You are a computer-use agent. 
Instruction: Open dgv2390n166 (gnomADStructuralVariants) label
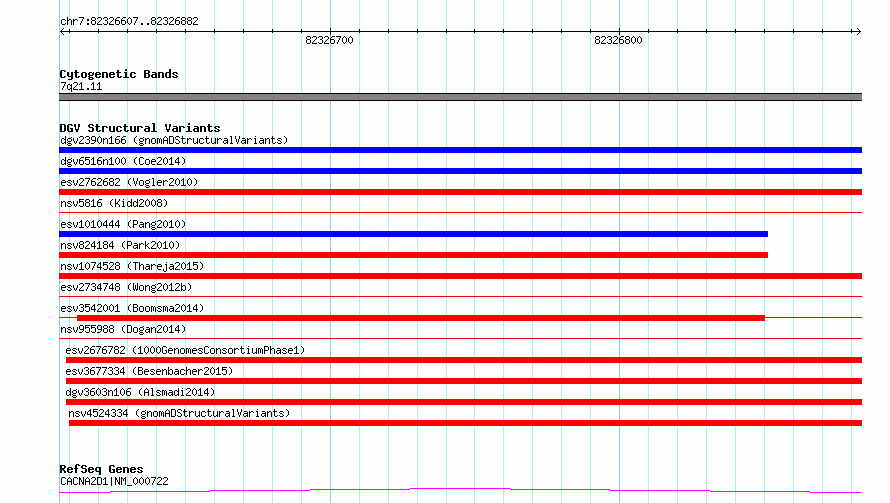click(174, 140)
